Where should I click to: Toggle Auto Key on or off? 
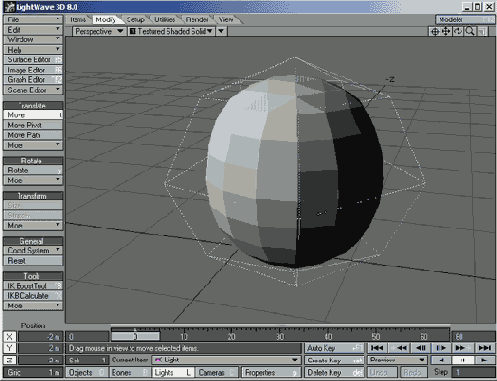coord(334,348)
